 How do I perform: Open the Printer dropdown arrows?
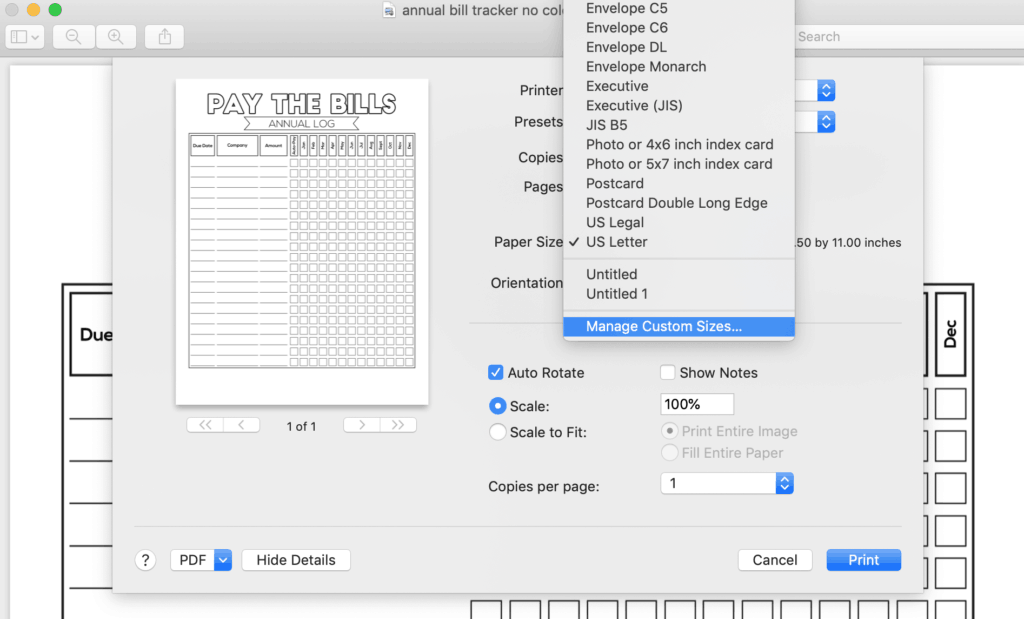[826, 90]
